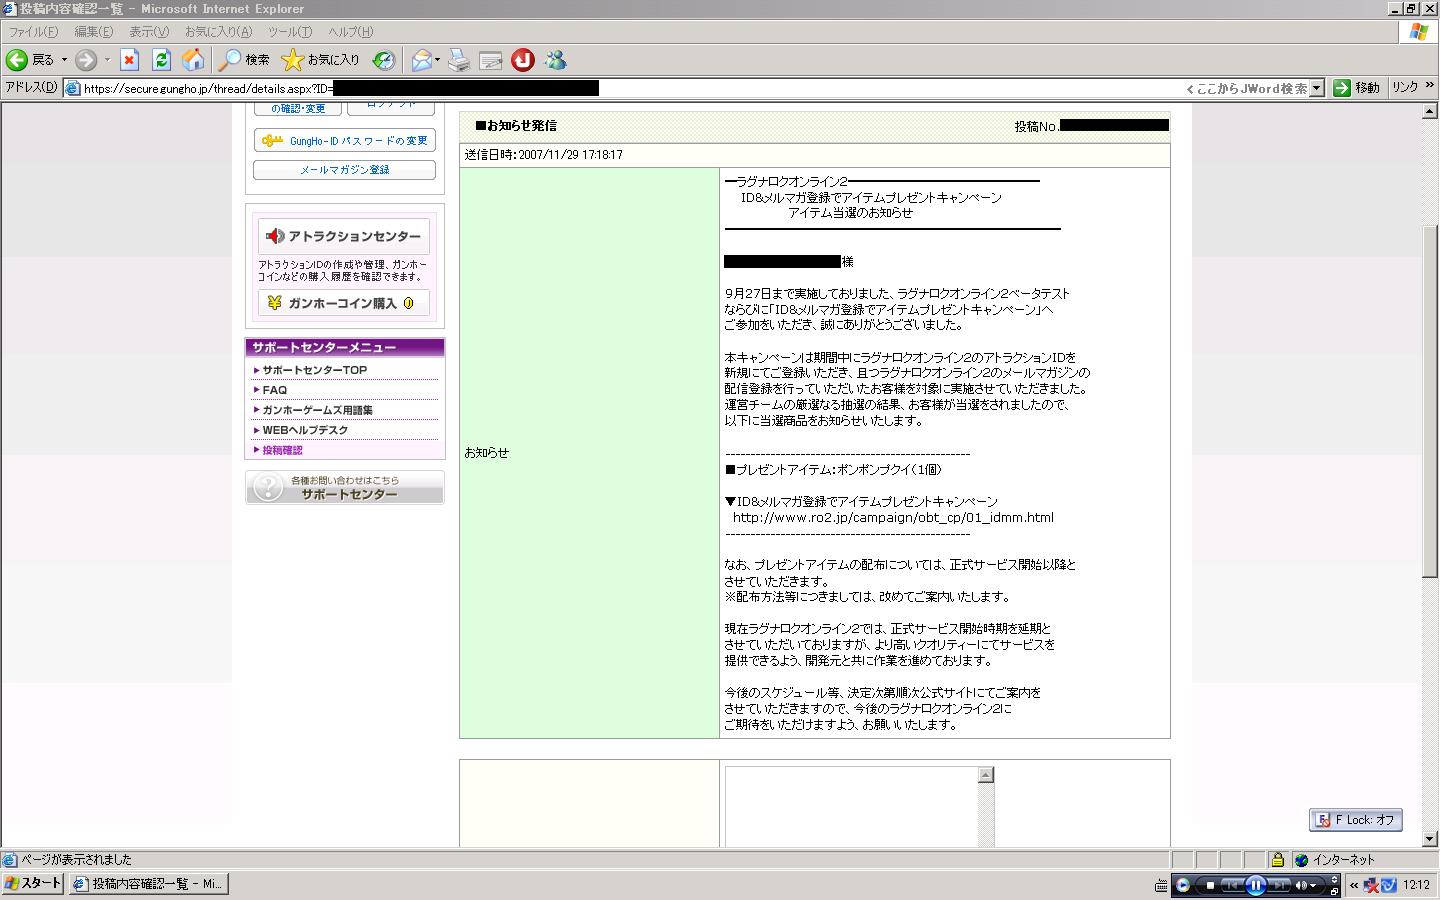The width and height of the screenshot is (1440, 900).
Task: Stop playback in taskbar media player
Action: [1210, 885]
